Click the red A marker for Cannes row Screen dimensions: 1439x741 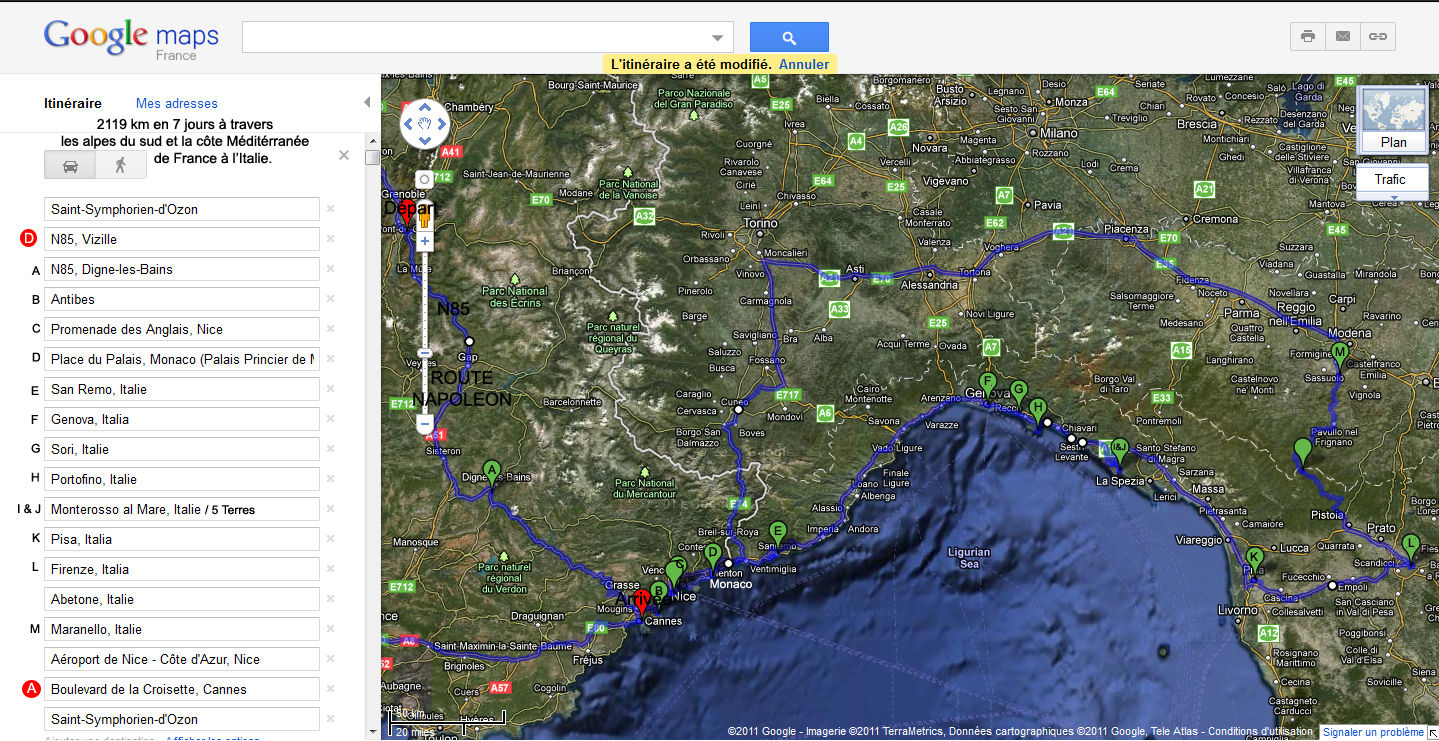(x=30, y=689)
